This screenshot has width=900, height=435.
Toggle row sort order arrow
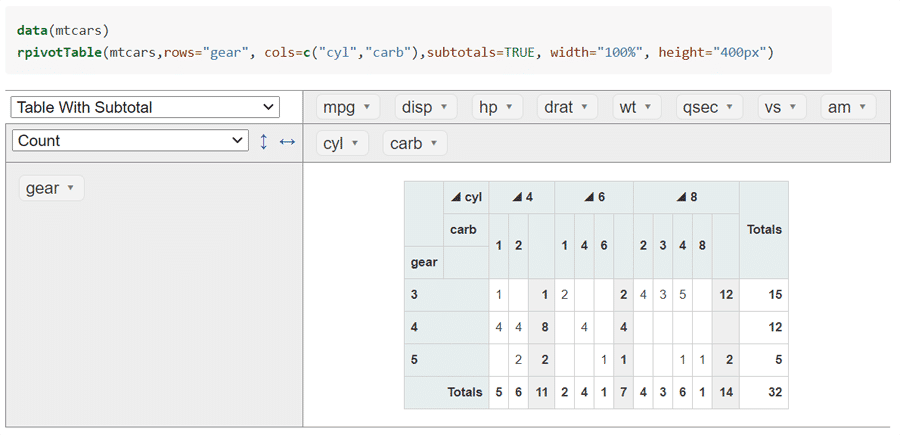coord(264,141)
